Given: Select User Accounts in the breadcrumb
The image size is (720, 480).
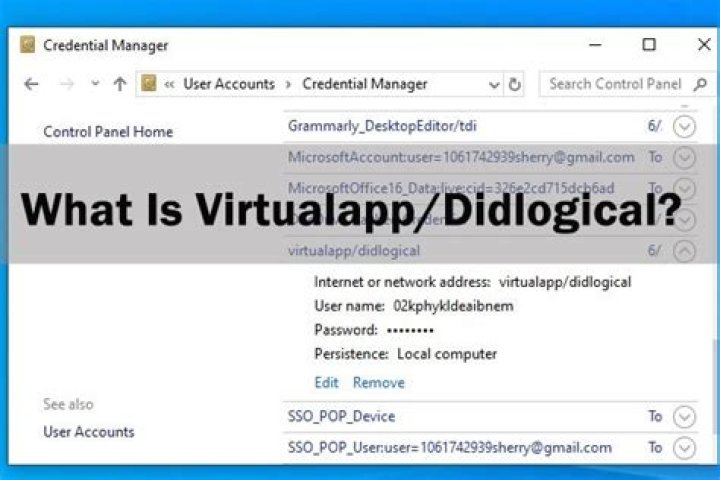Looking at the screenshot, I should coord(229,84).
